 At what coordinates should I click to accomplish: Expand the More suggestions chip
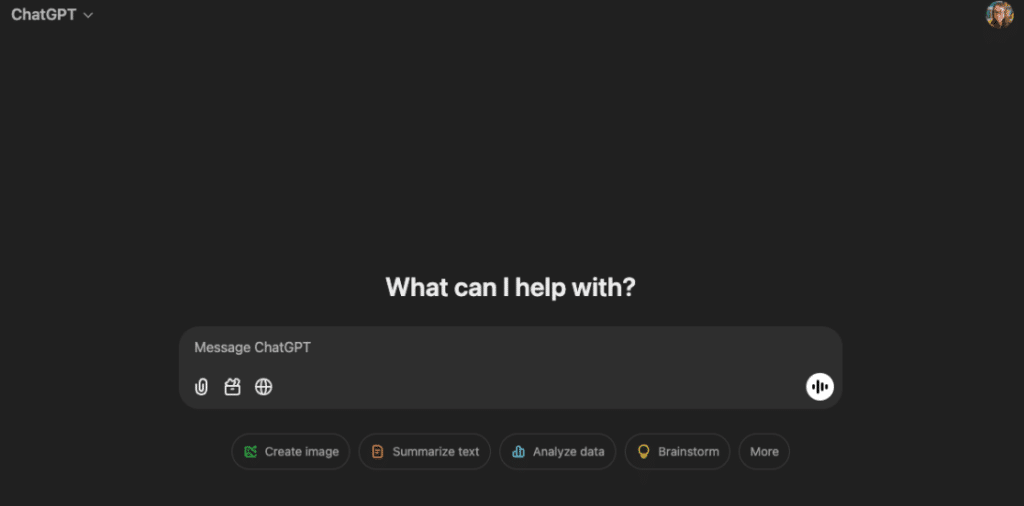(x=764, y=452)
